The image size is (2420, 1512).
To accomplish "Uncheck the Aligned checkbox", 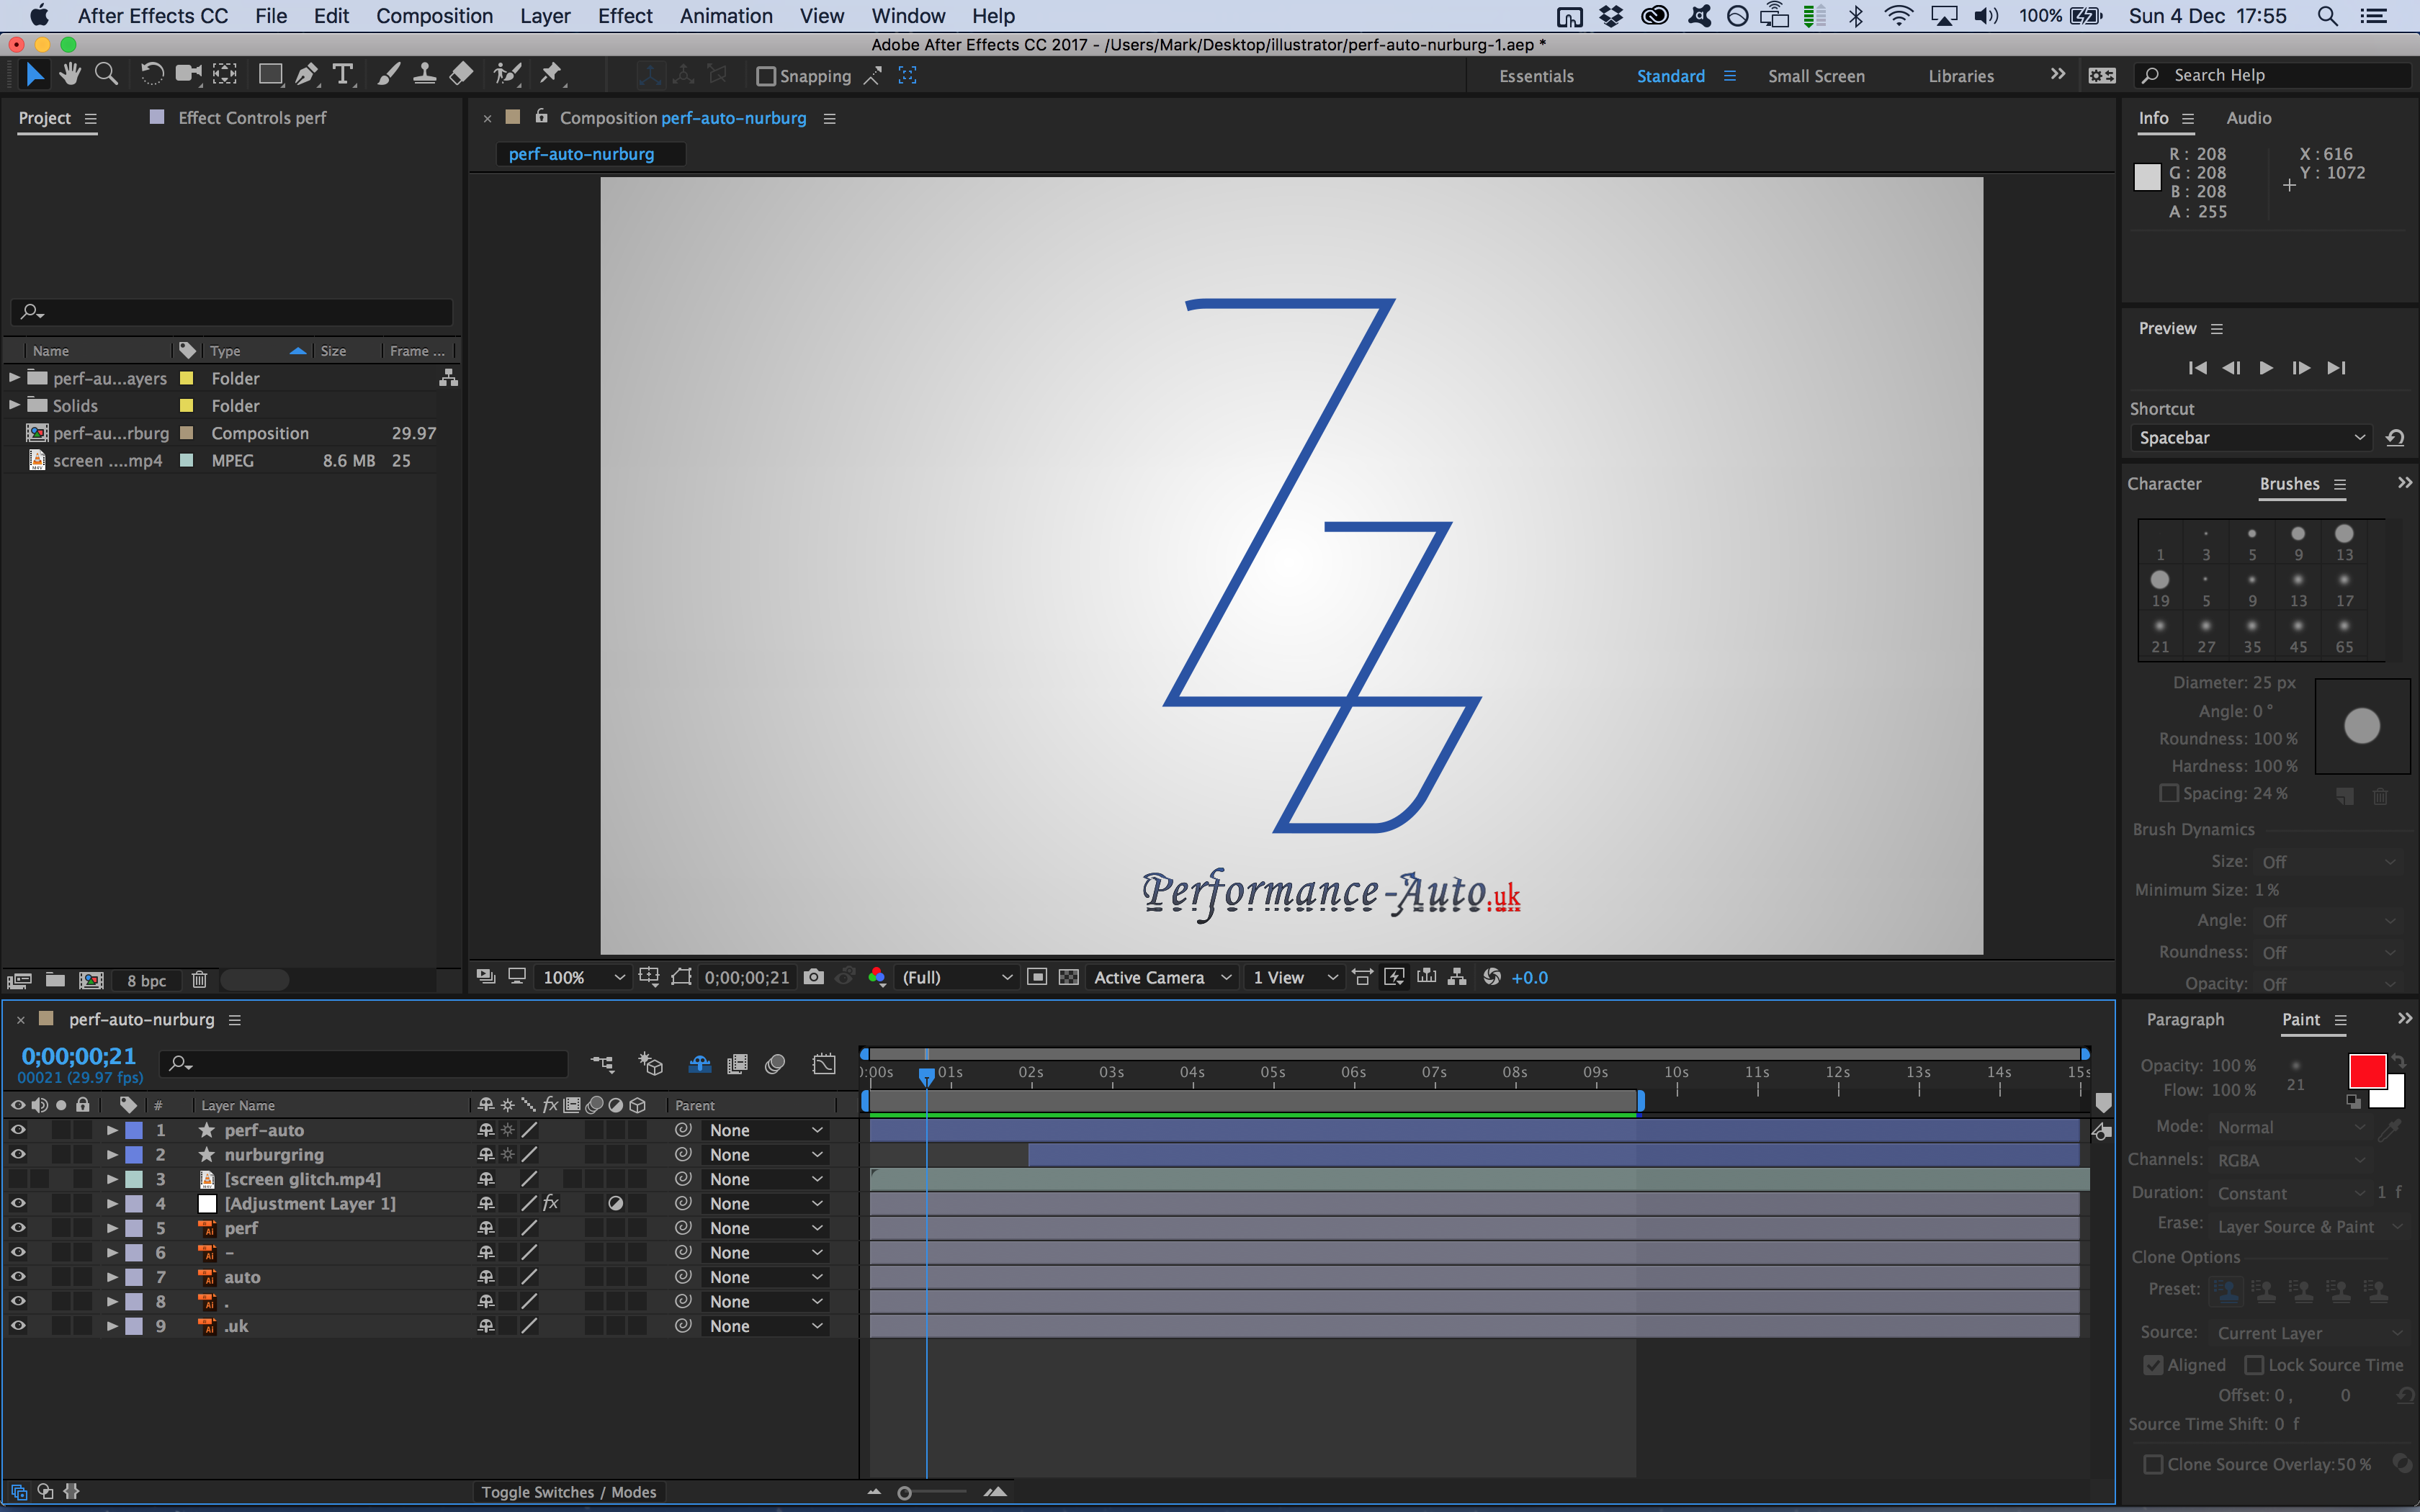I will click(2154, 1365).
